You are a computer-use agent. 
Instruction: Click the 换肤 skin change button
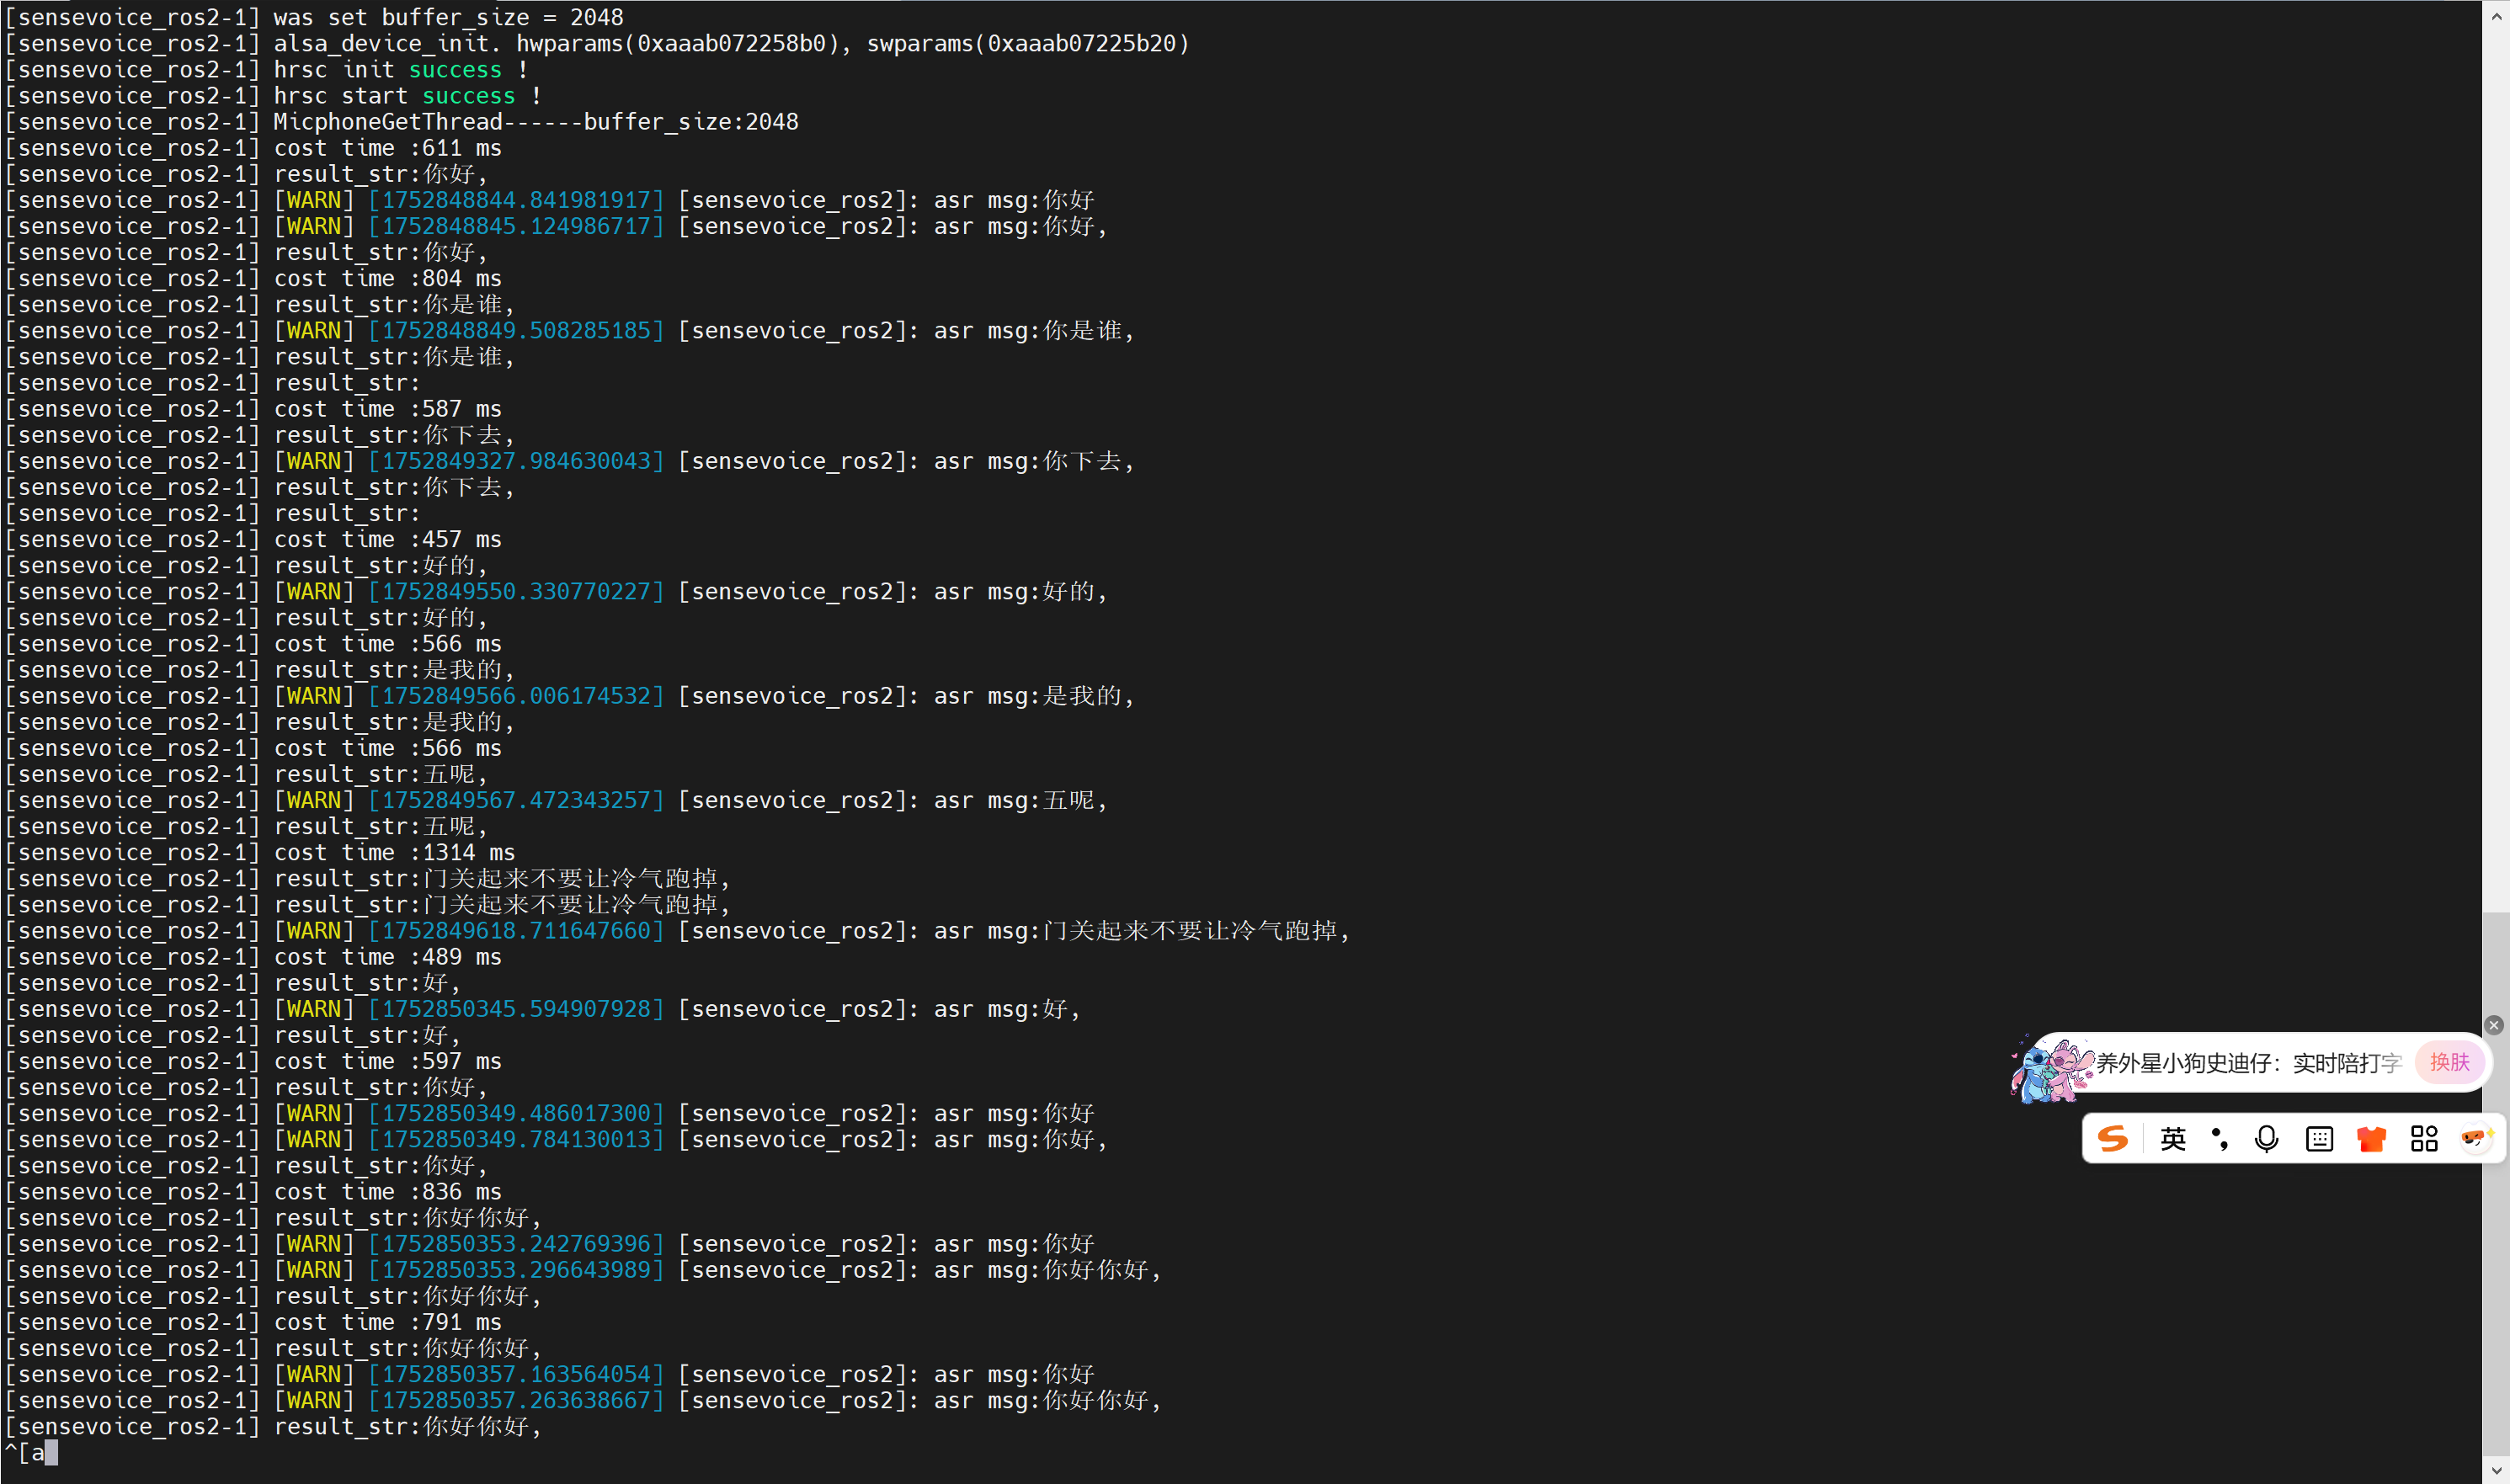pos(2449,1062)
